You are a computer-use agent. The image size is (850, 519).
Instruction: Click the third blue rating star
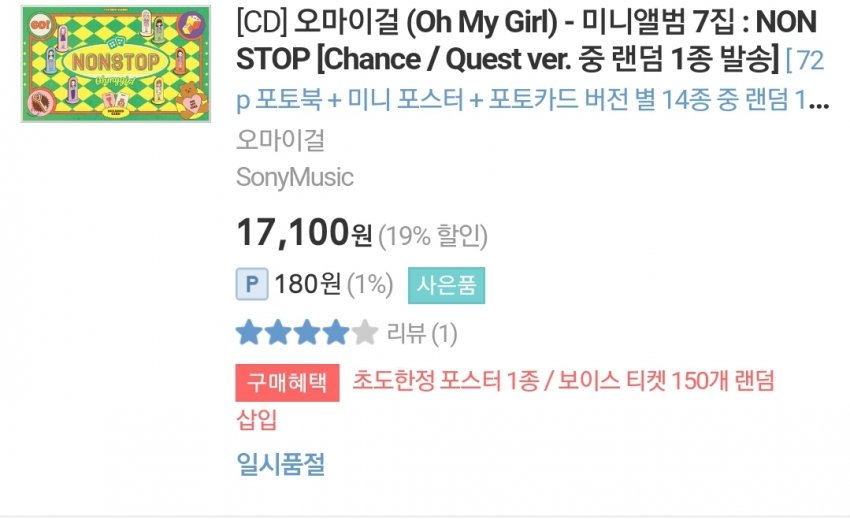click(307, 332)
